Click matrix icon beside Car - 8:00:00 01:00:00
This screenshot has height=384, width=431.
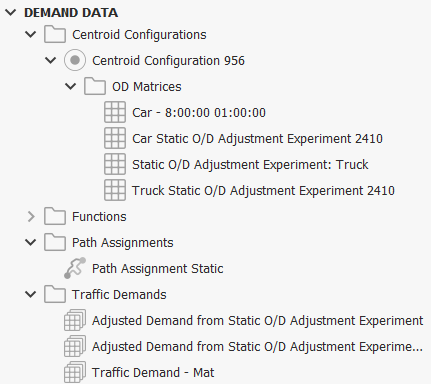[115, 112]
